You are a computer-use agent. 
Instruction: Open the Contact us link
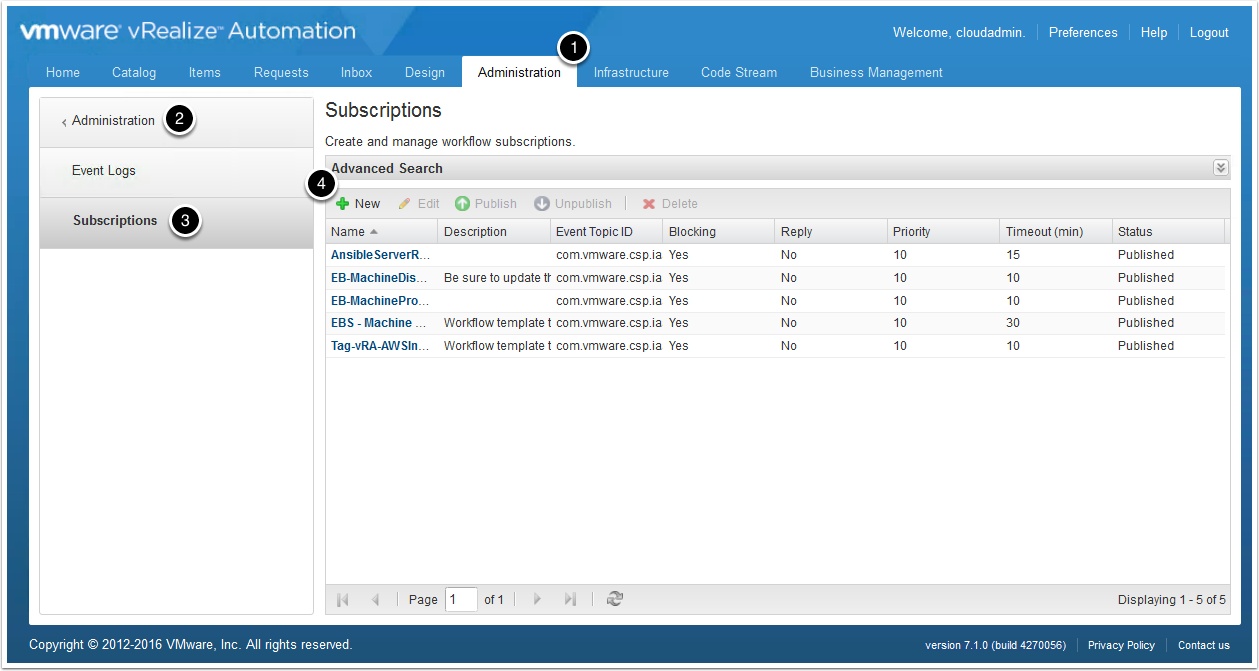pos(1204,645)
